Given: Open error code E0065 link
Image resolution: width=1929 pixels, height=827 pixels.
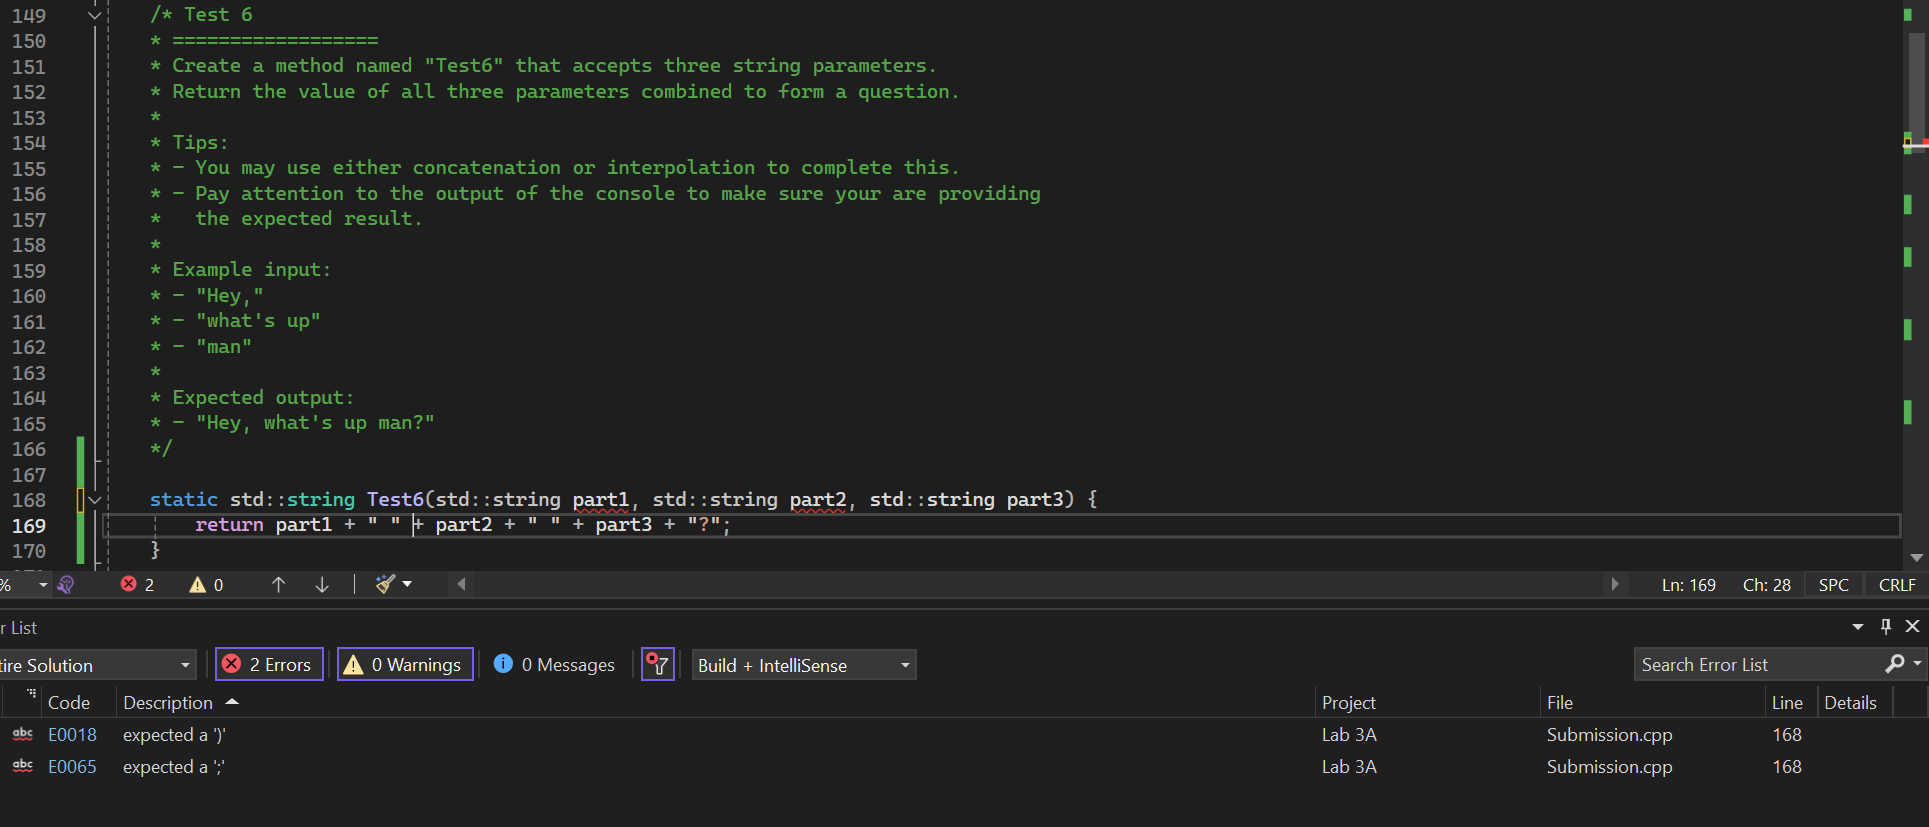Looking at the screenshot, I should click(72, 767).
